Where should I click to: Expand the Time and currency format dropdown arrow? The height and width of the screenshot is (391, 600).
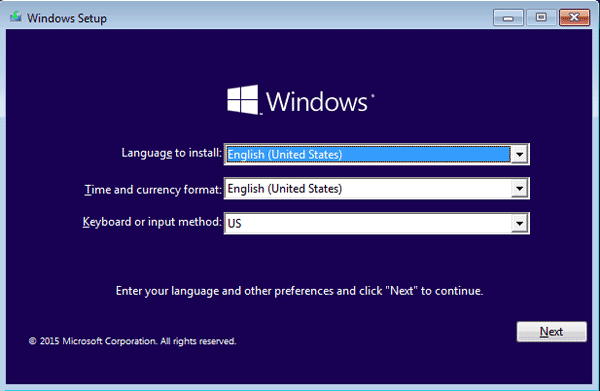click(x=519, y=188)
